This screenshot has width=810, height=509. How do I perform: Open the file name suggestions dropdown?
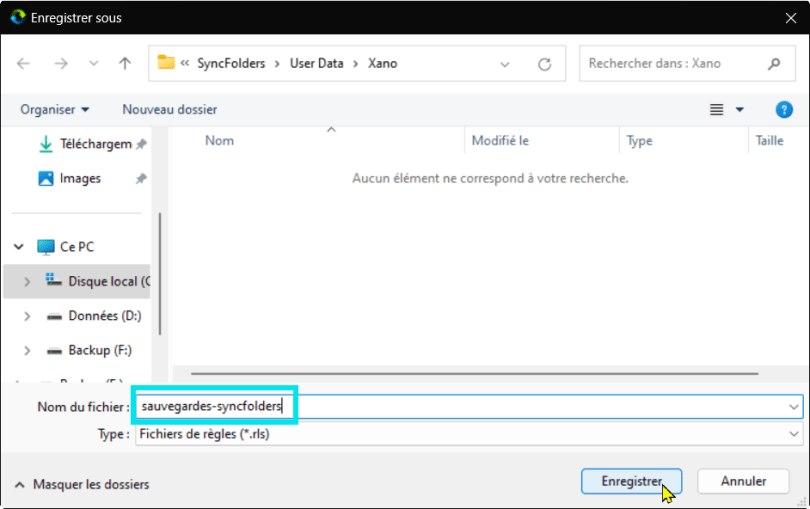click(x=794, y=407)
